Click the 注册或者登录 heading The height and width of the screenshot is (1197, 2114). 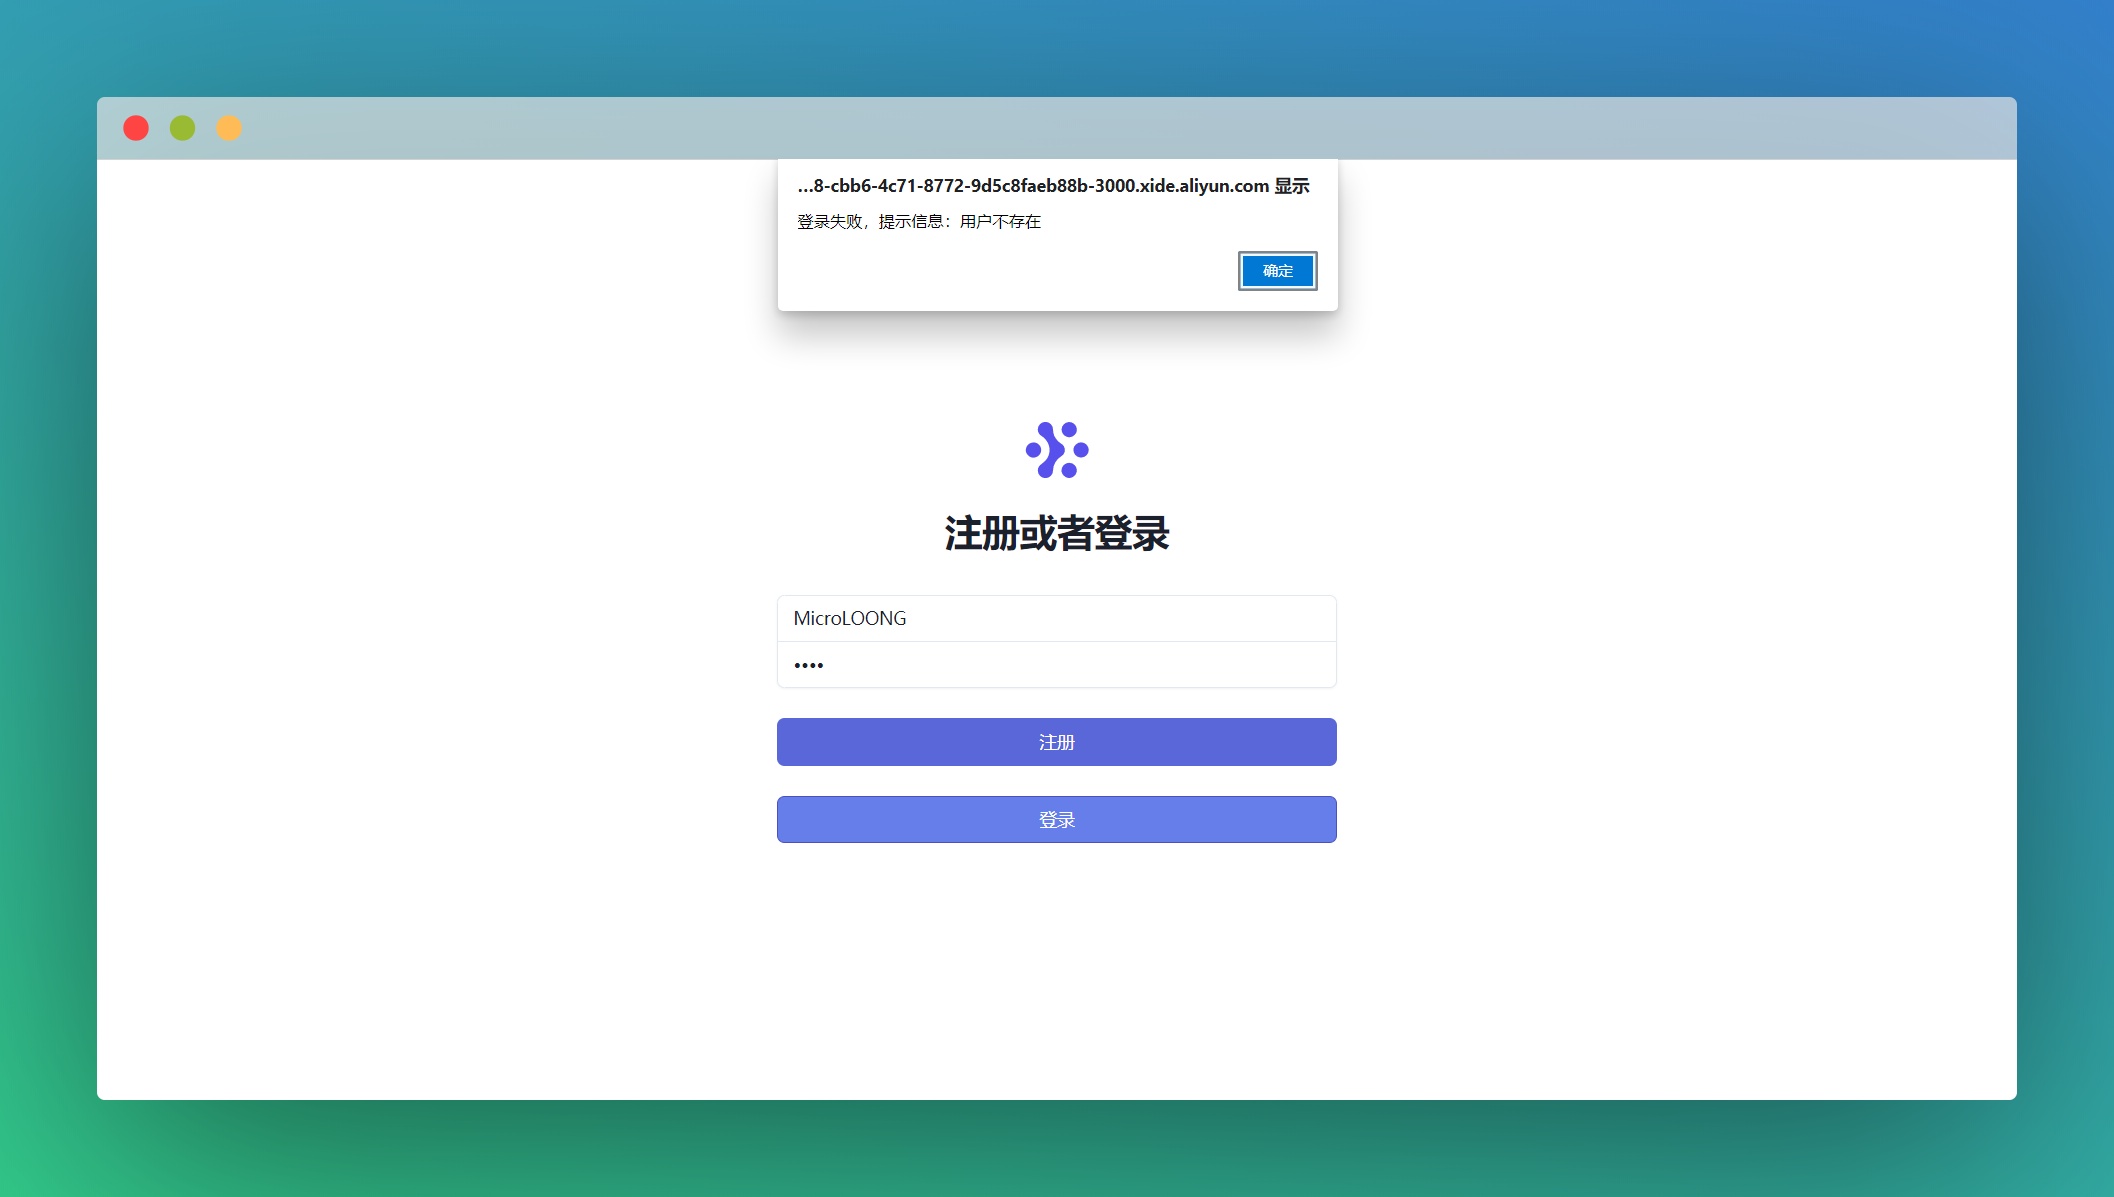[x=1056, y=534]
